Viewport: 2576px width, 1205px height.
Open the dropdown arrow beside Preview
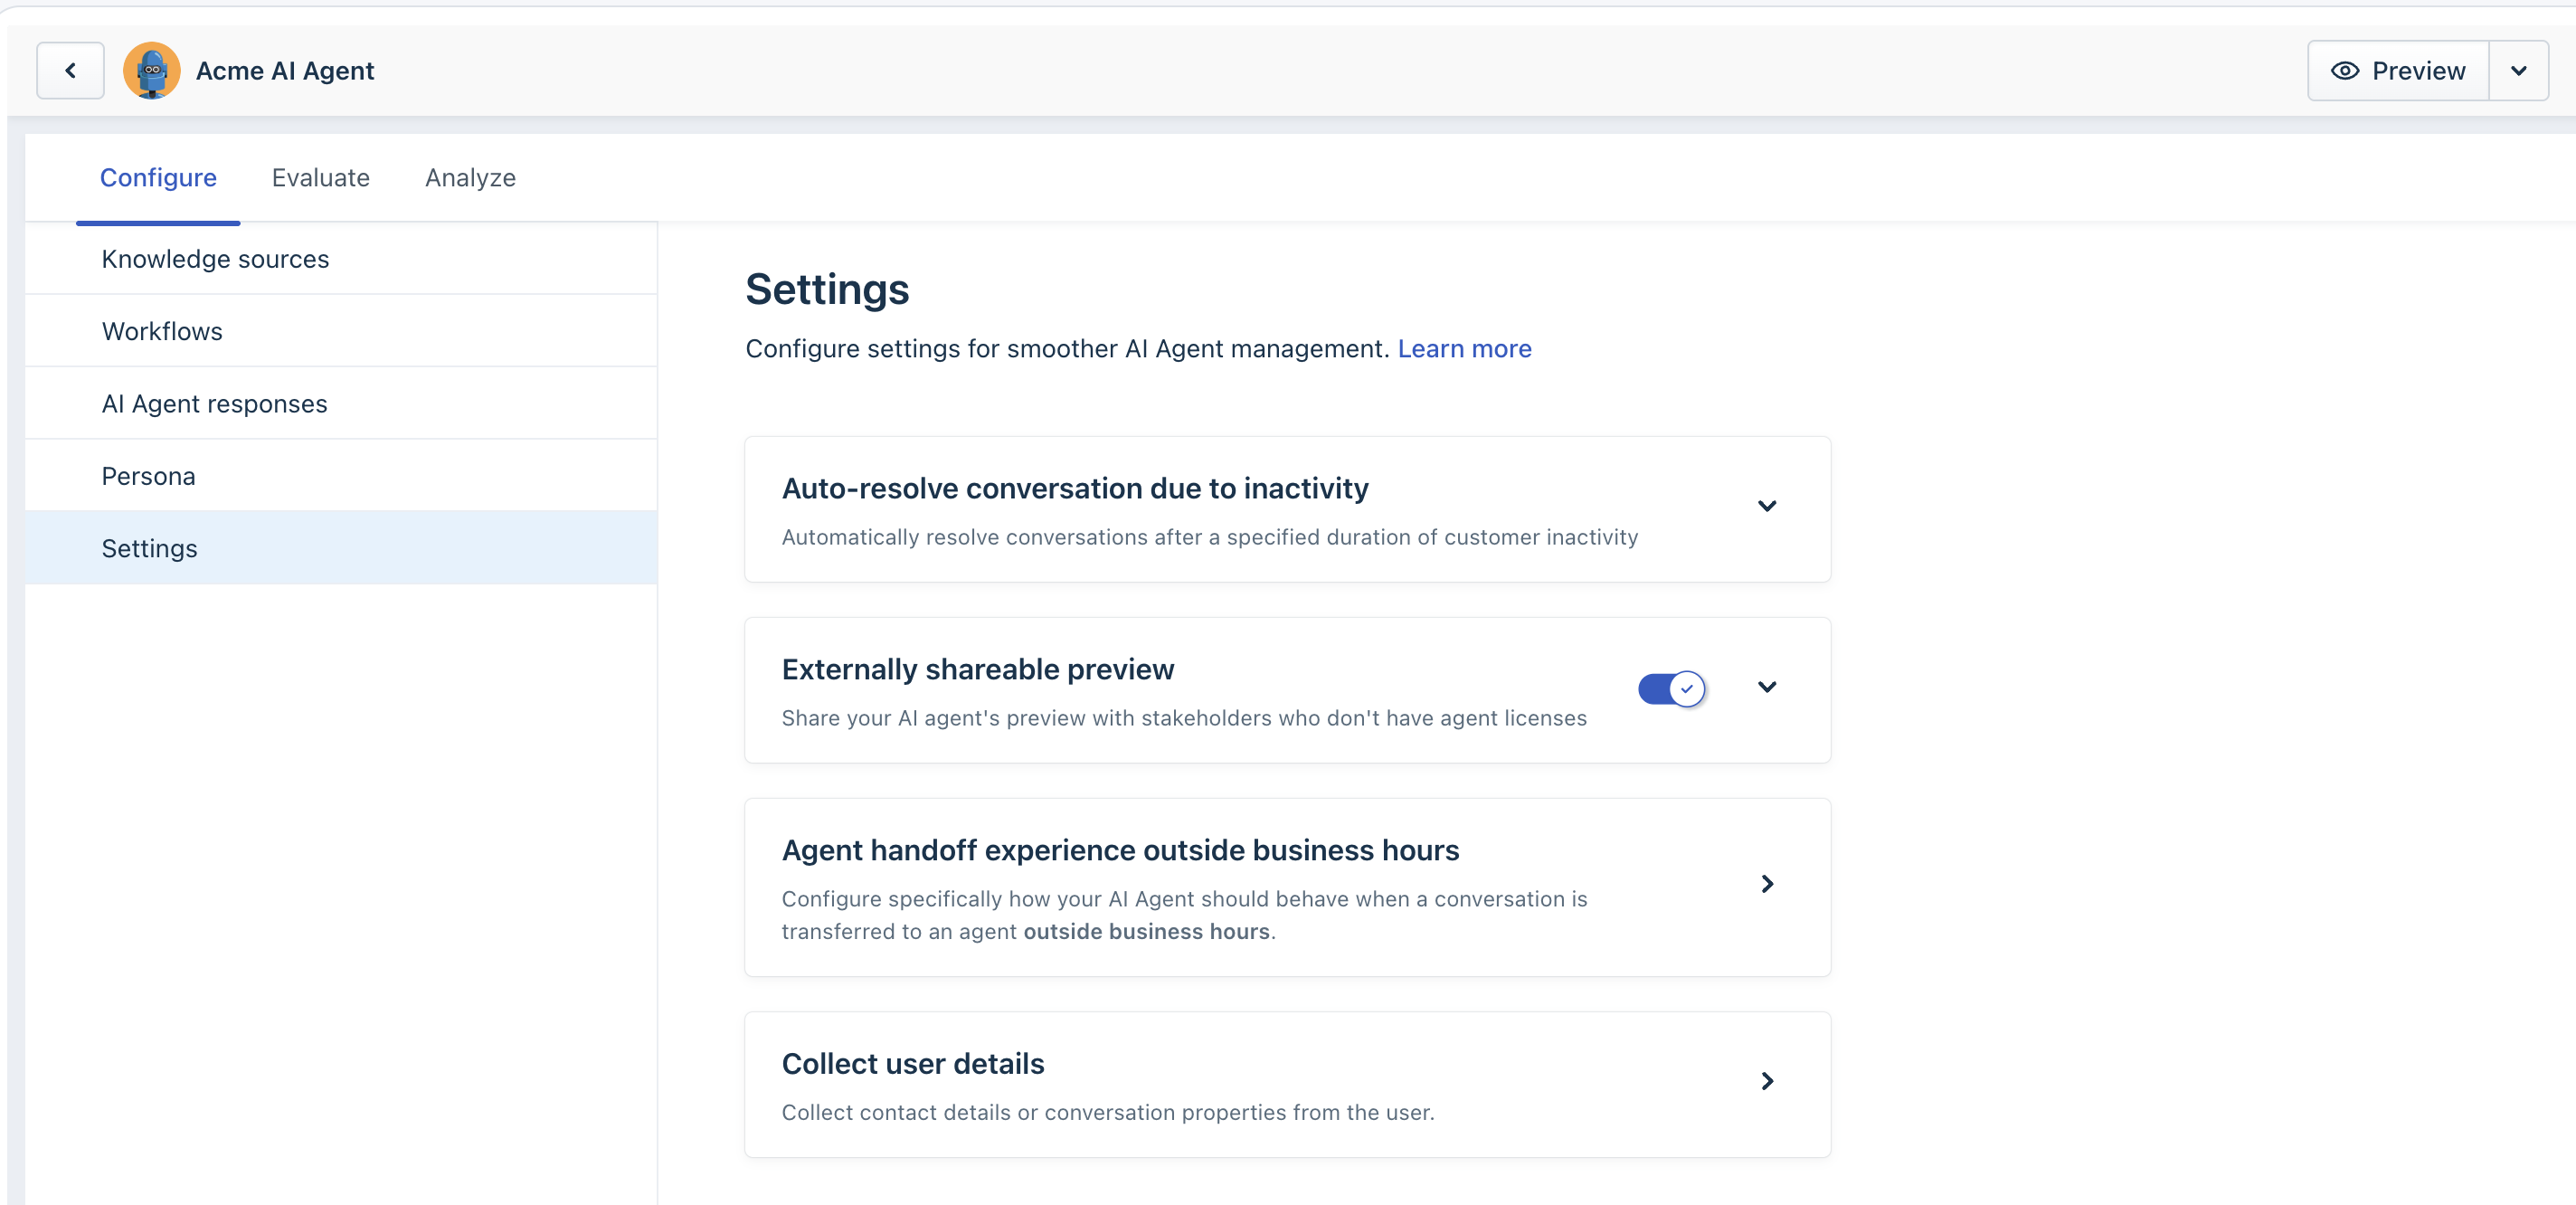click(2518, 70)
